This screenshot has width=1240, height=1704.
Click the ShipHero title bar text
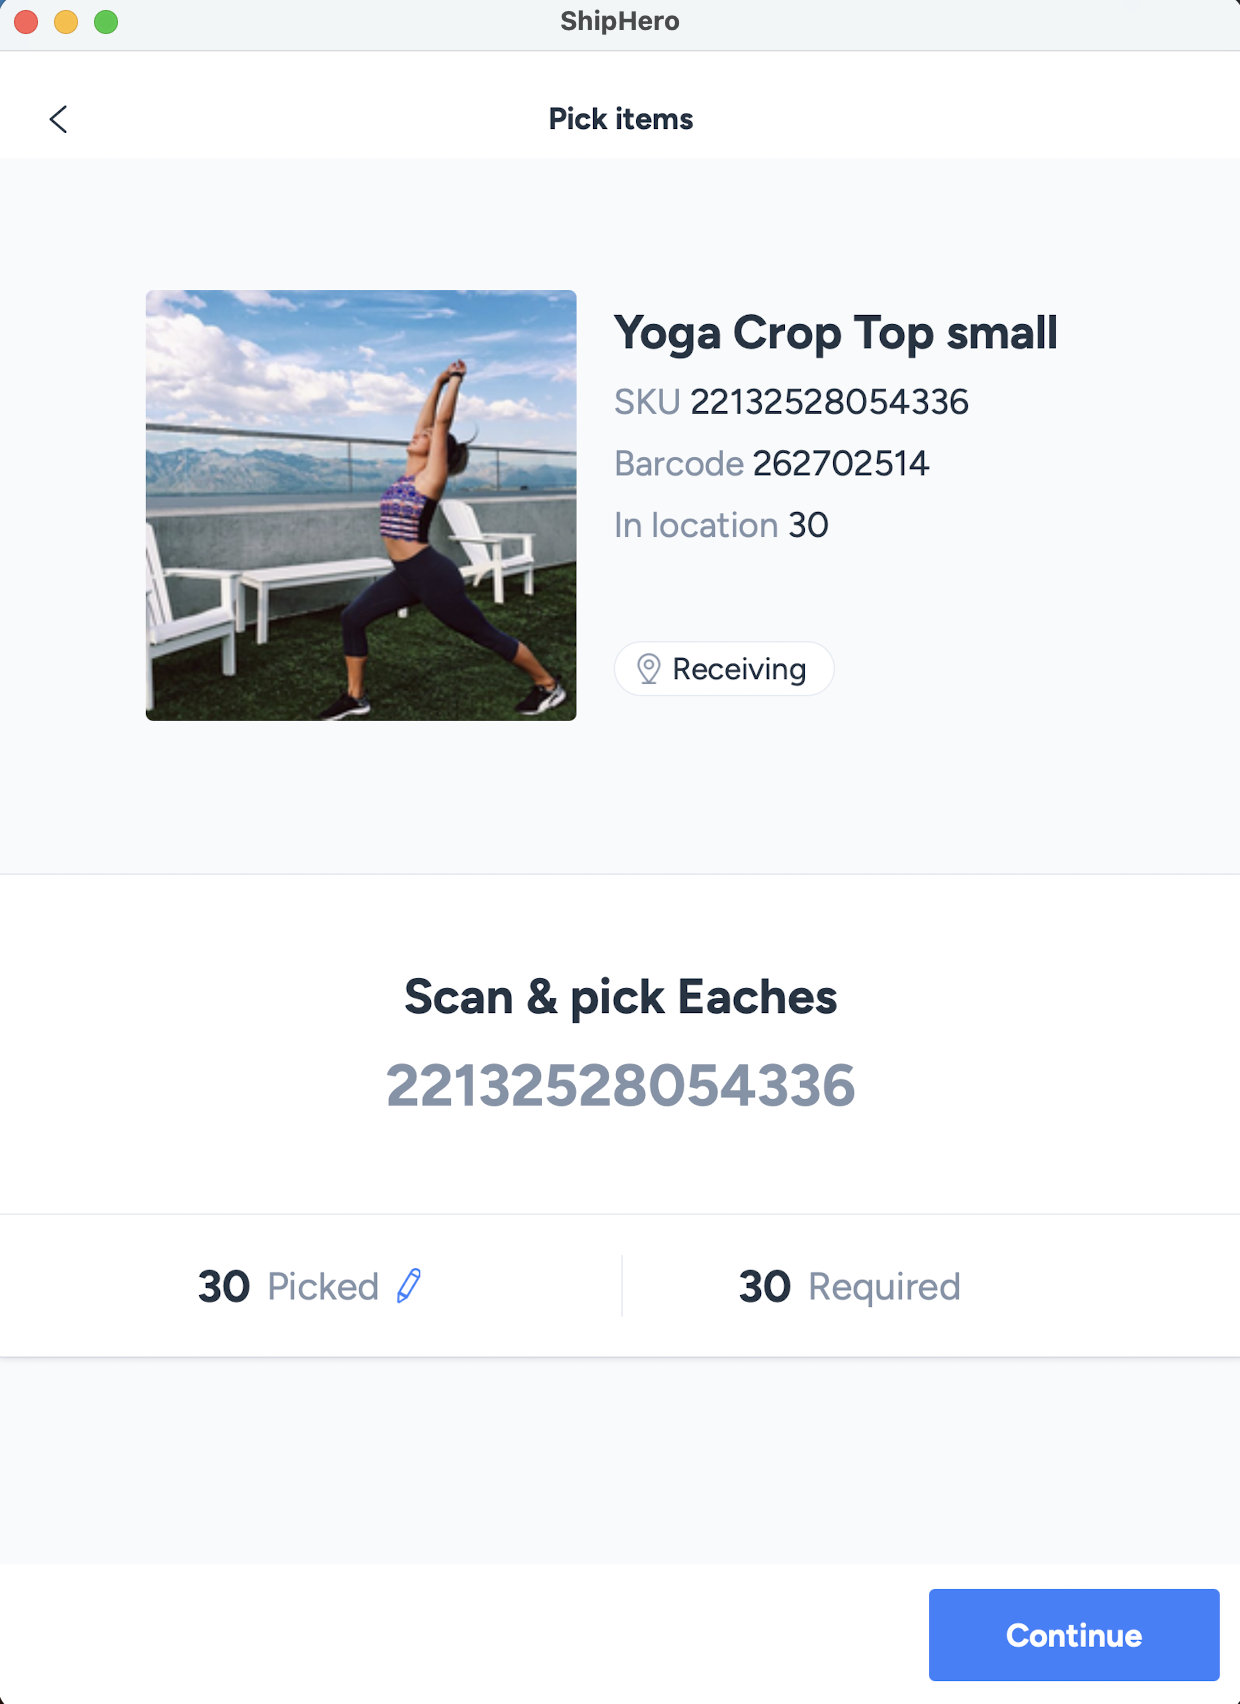(x=620, y=21)
